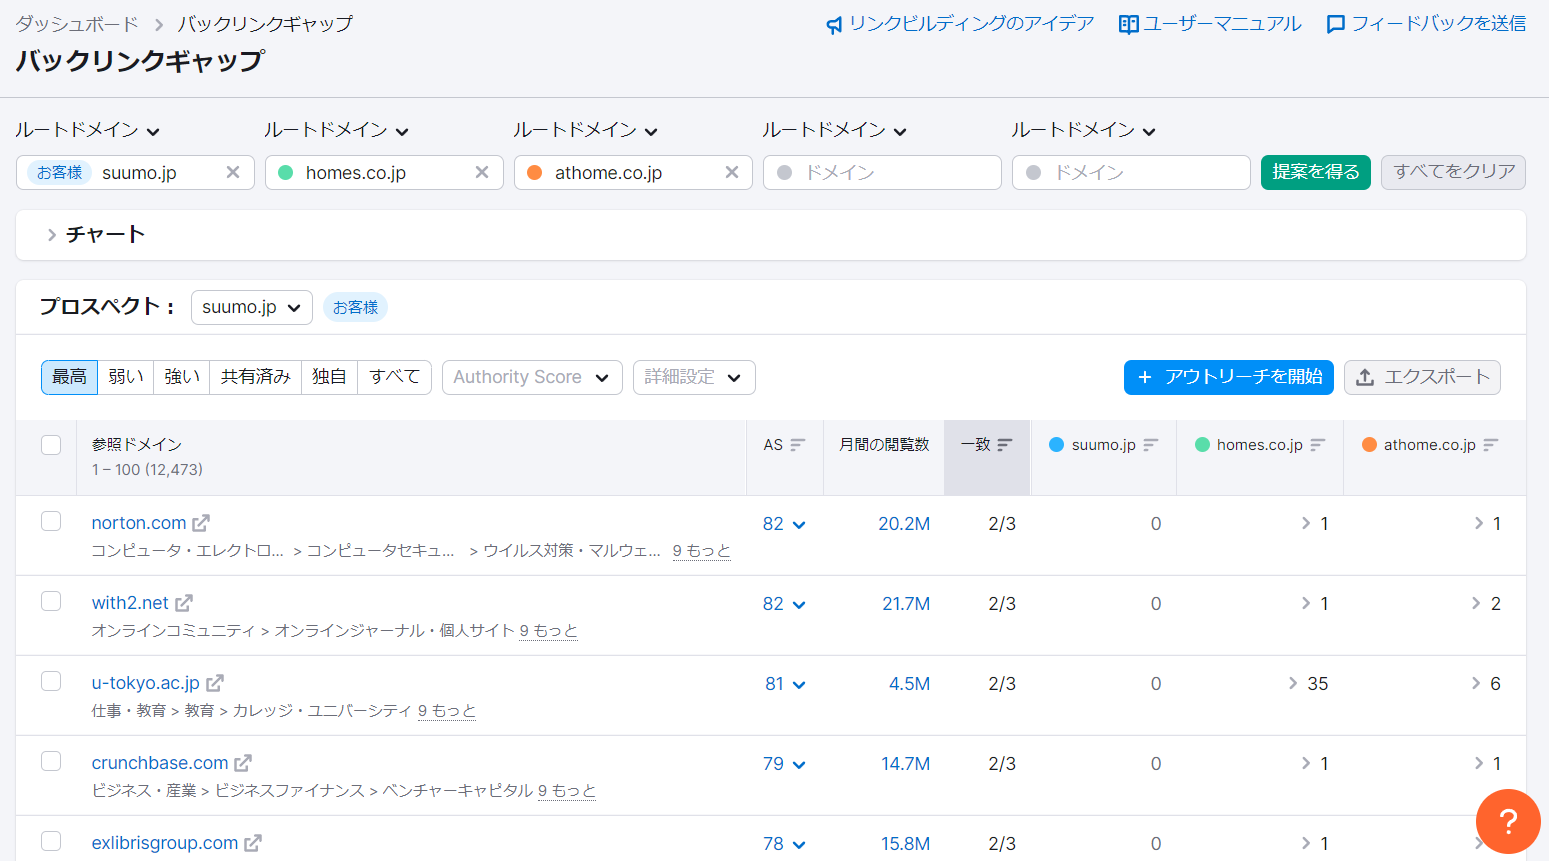1549x861 pixels.
Task: Expand the チャート section
Action: (x=95, y=235)
